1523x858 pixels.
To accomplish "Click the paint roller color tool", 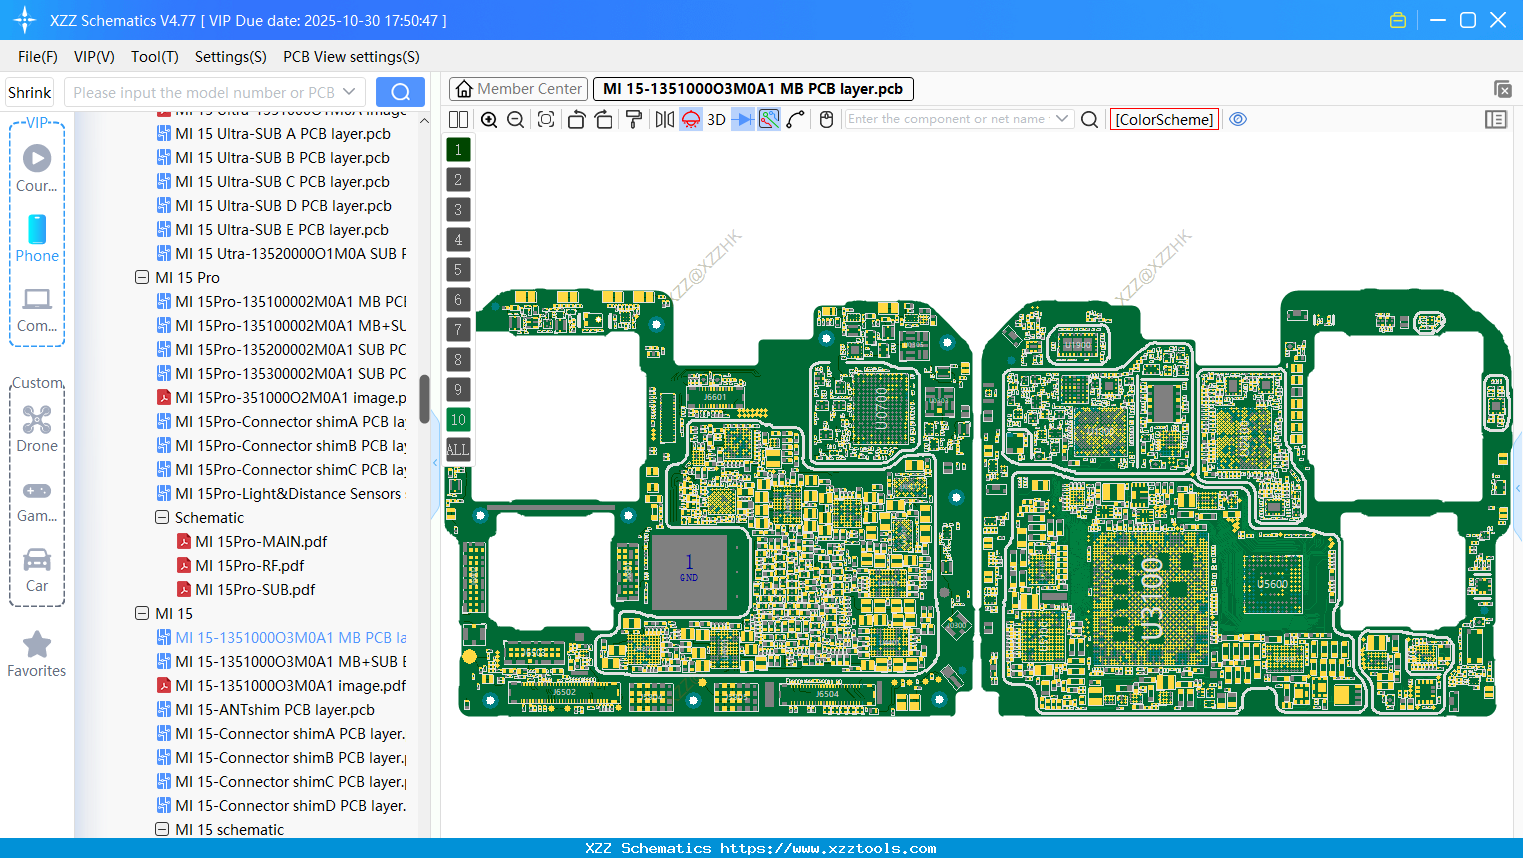I will click(633, 119).
